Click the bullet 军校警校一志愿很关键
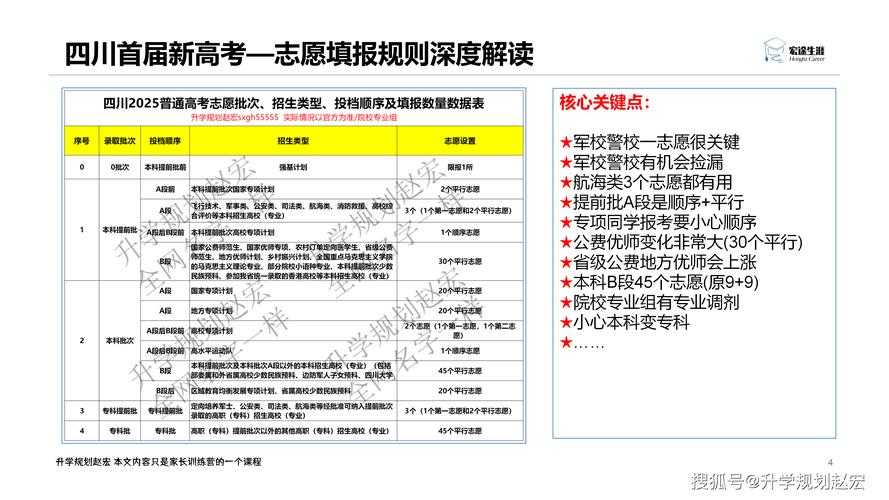The height and width of the screenshot is (500, 889). [x=650, y=142]
